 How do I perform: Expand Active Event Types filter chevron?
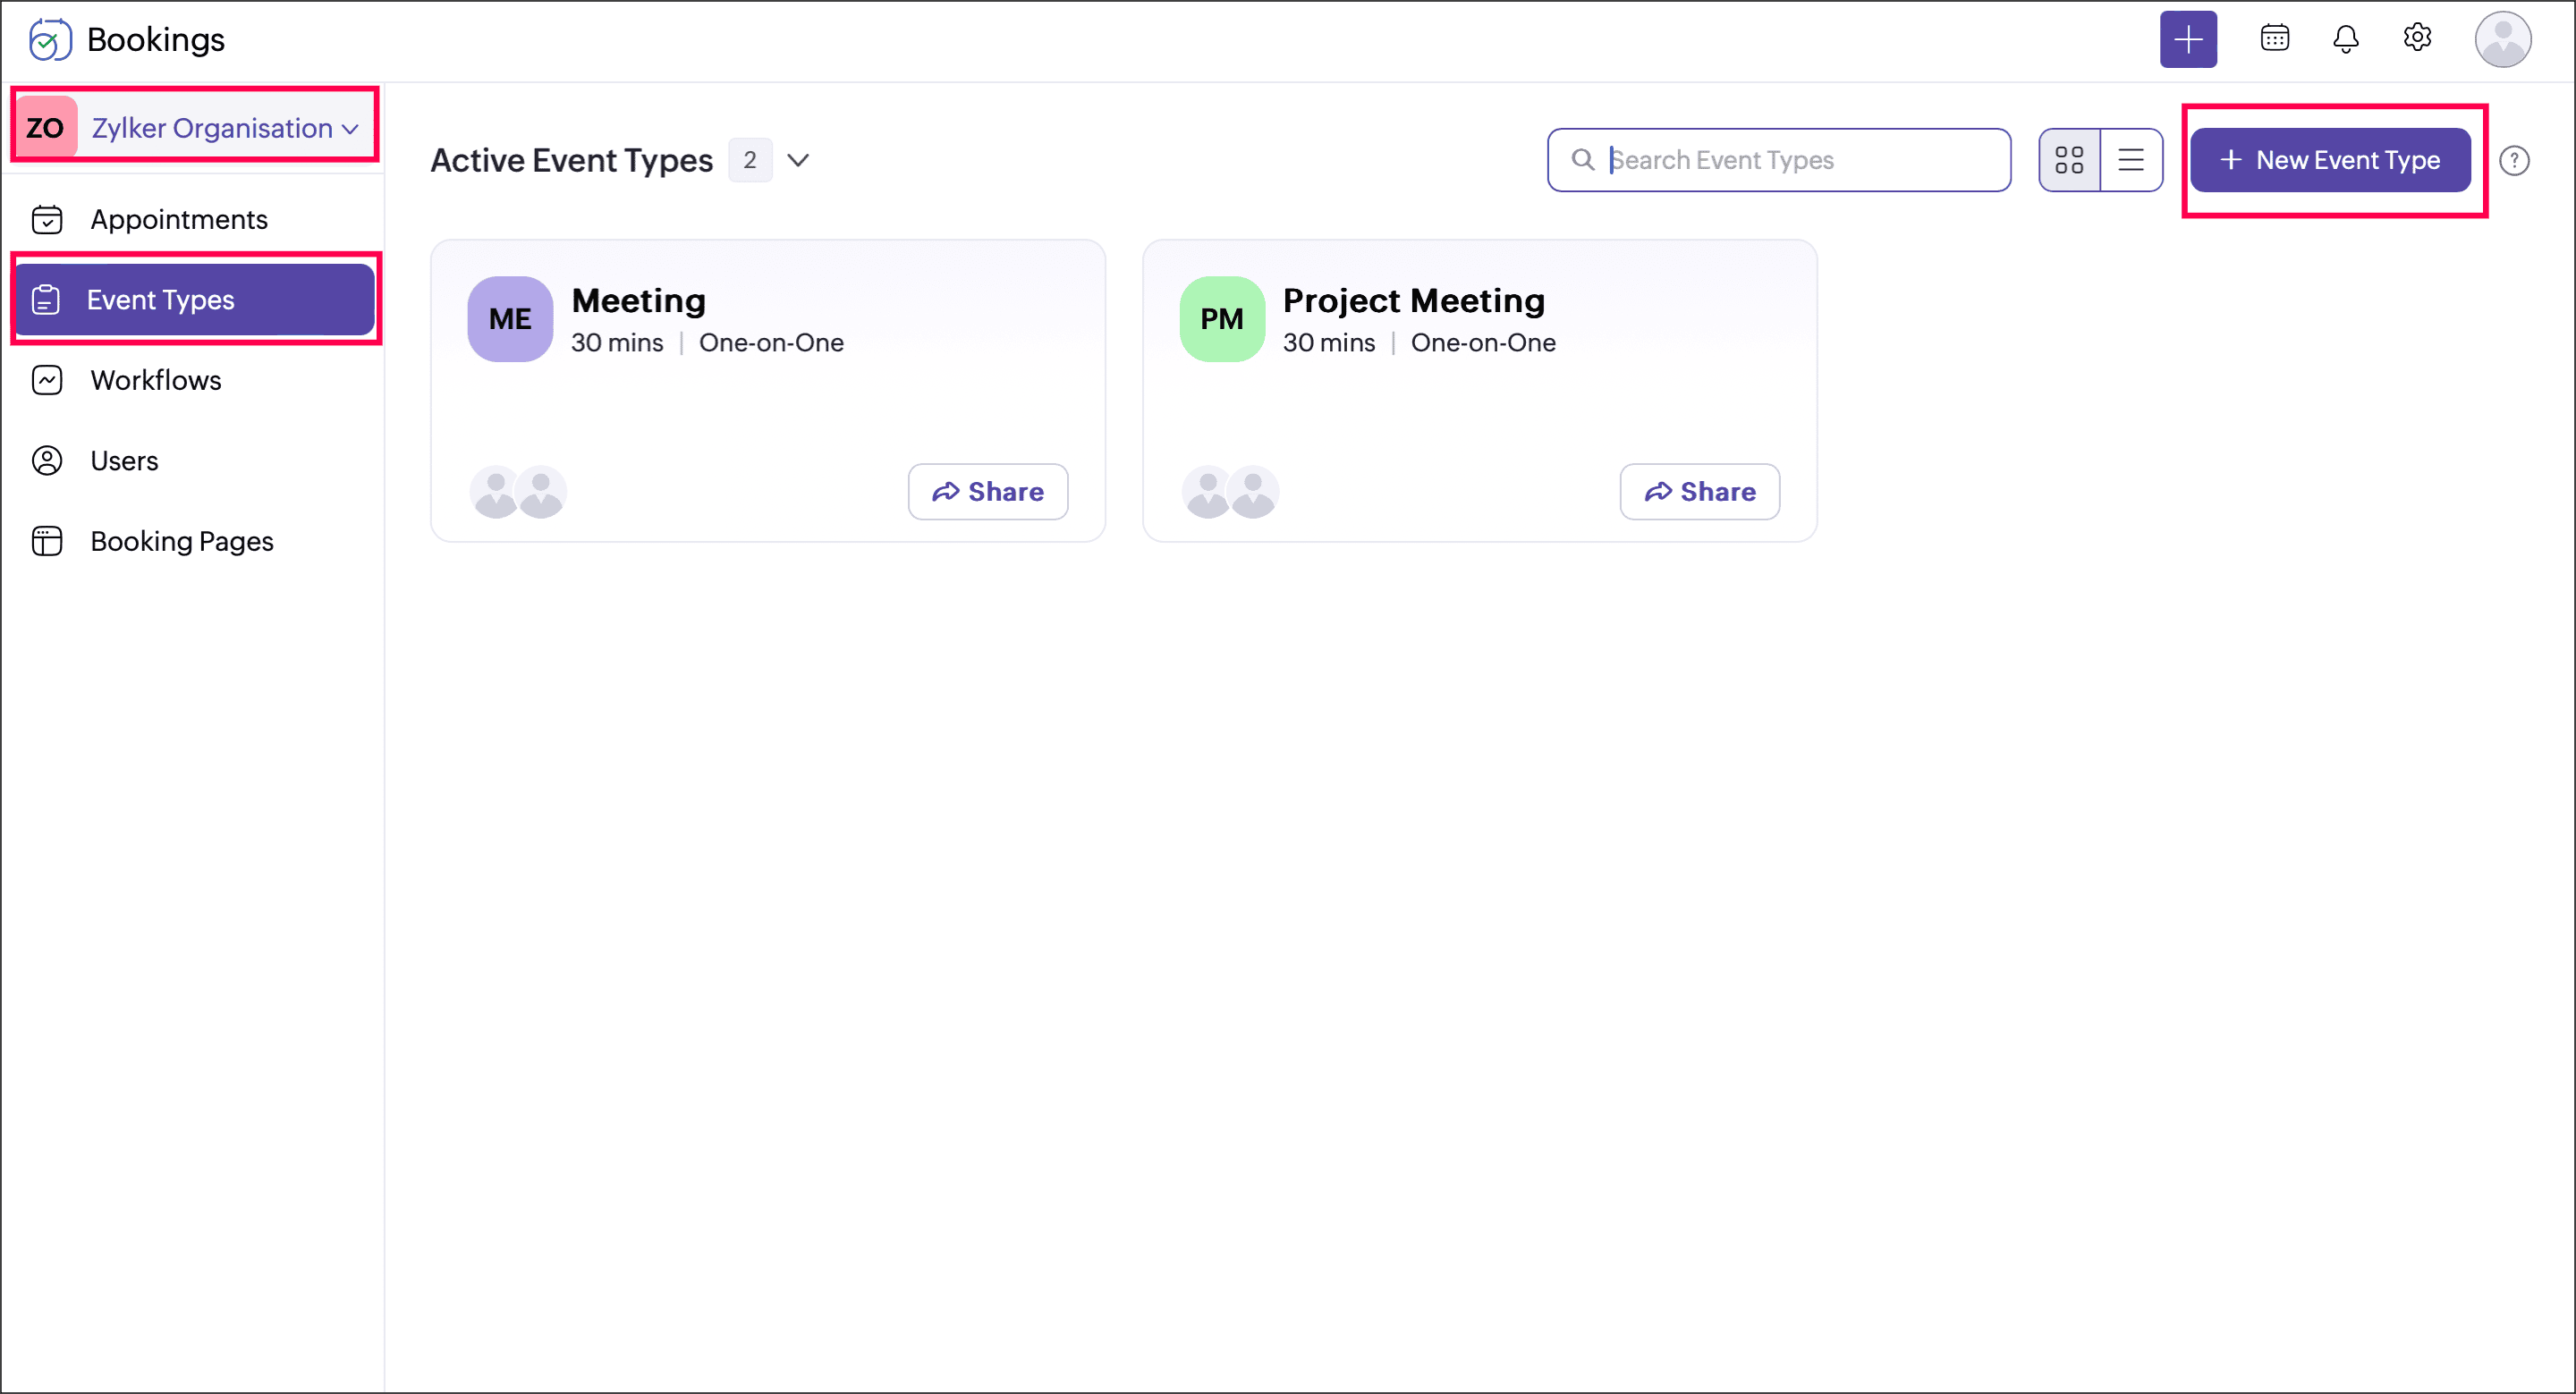[798, 160]
